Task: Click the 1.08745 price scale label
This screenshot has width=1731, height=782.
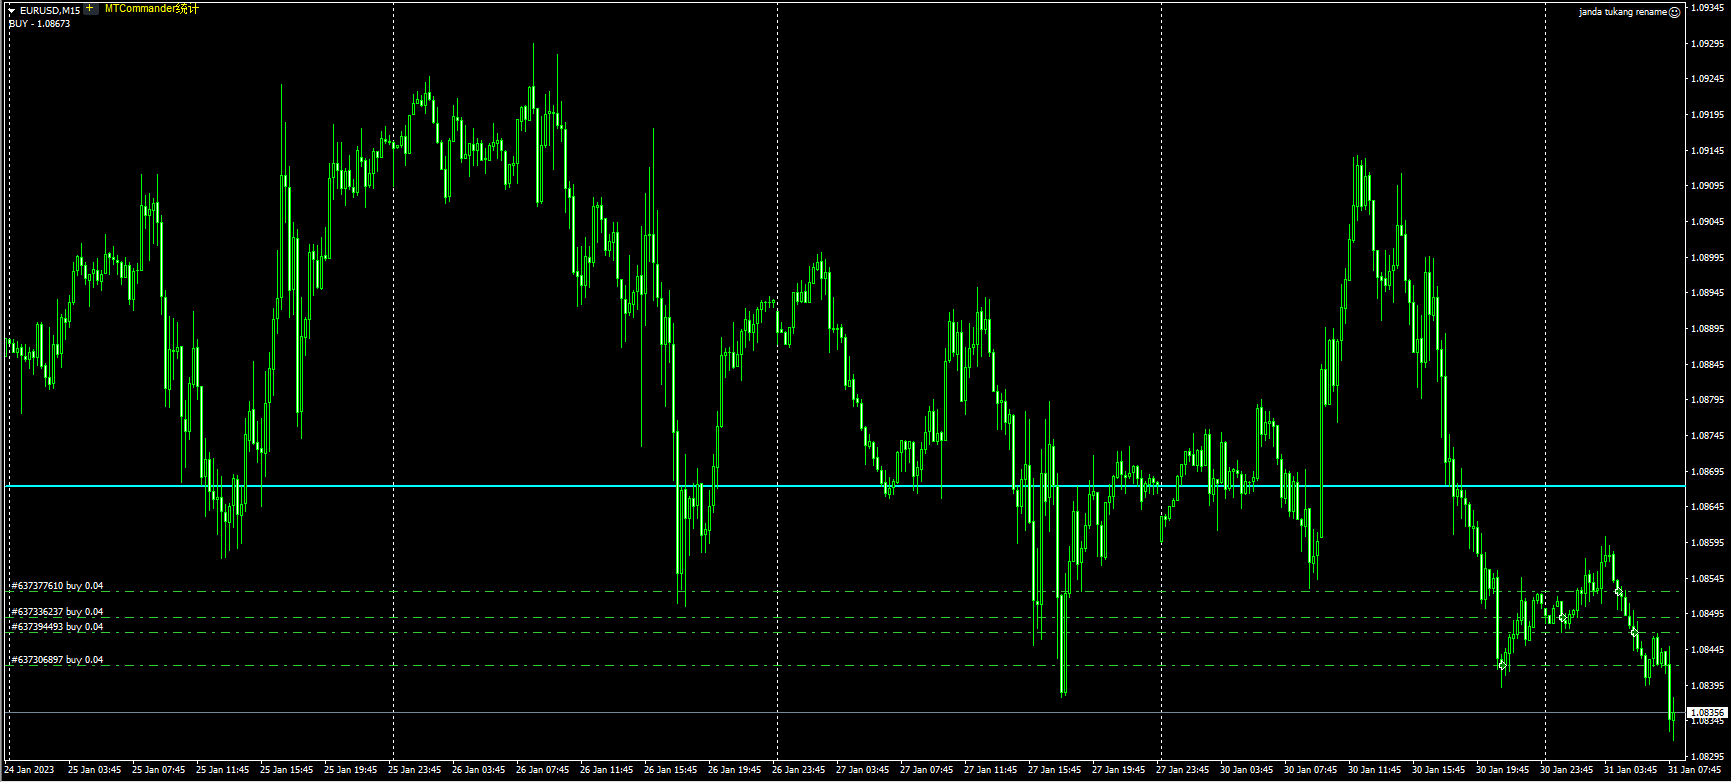Action: click(1708, 436)
